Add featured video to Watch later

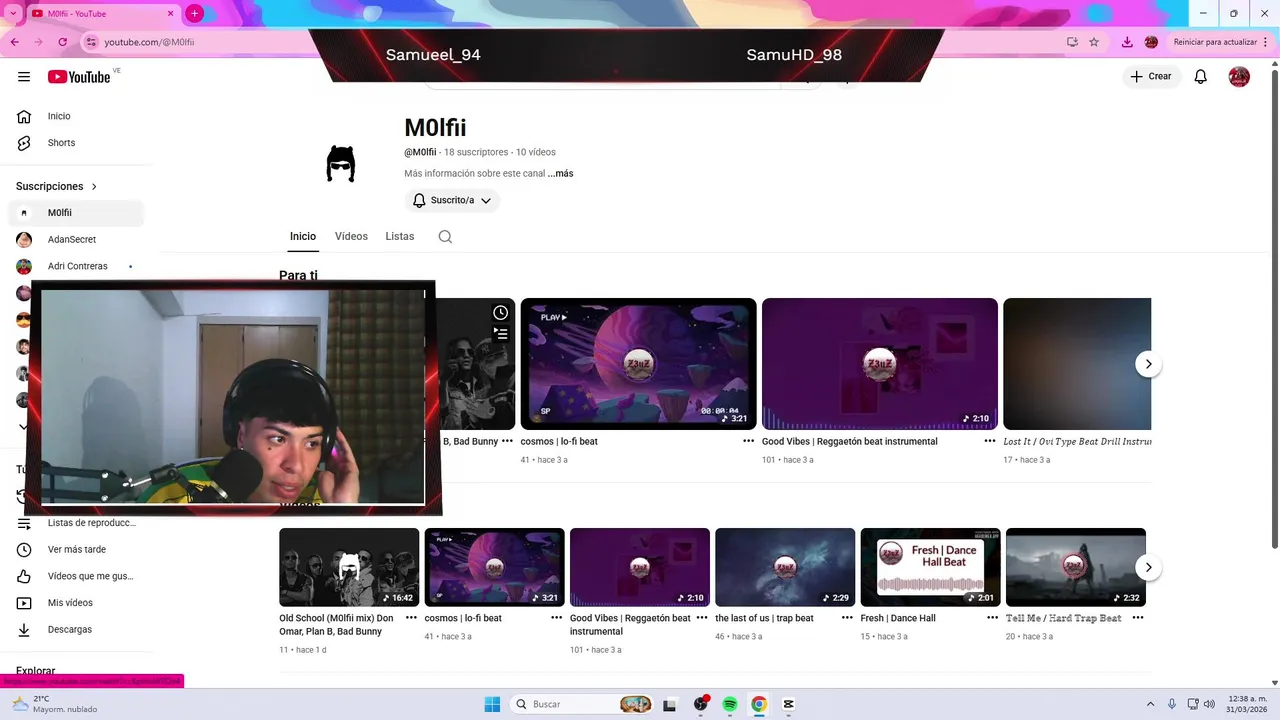pyautogui.click(x=501, y=313)
